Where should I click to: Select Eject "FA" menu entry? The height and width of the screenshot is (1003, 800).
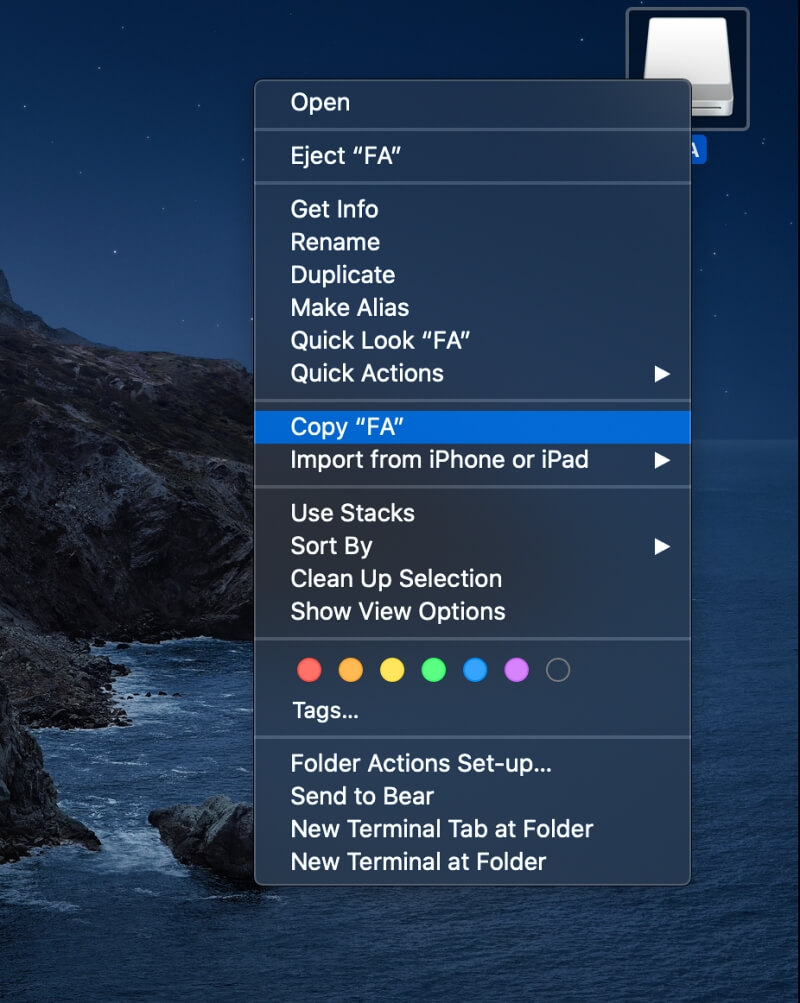coord(473,155)
